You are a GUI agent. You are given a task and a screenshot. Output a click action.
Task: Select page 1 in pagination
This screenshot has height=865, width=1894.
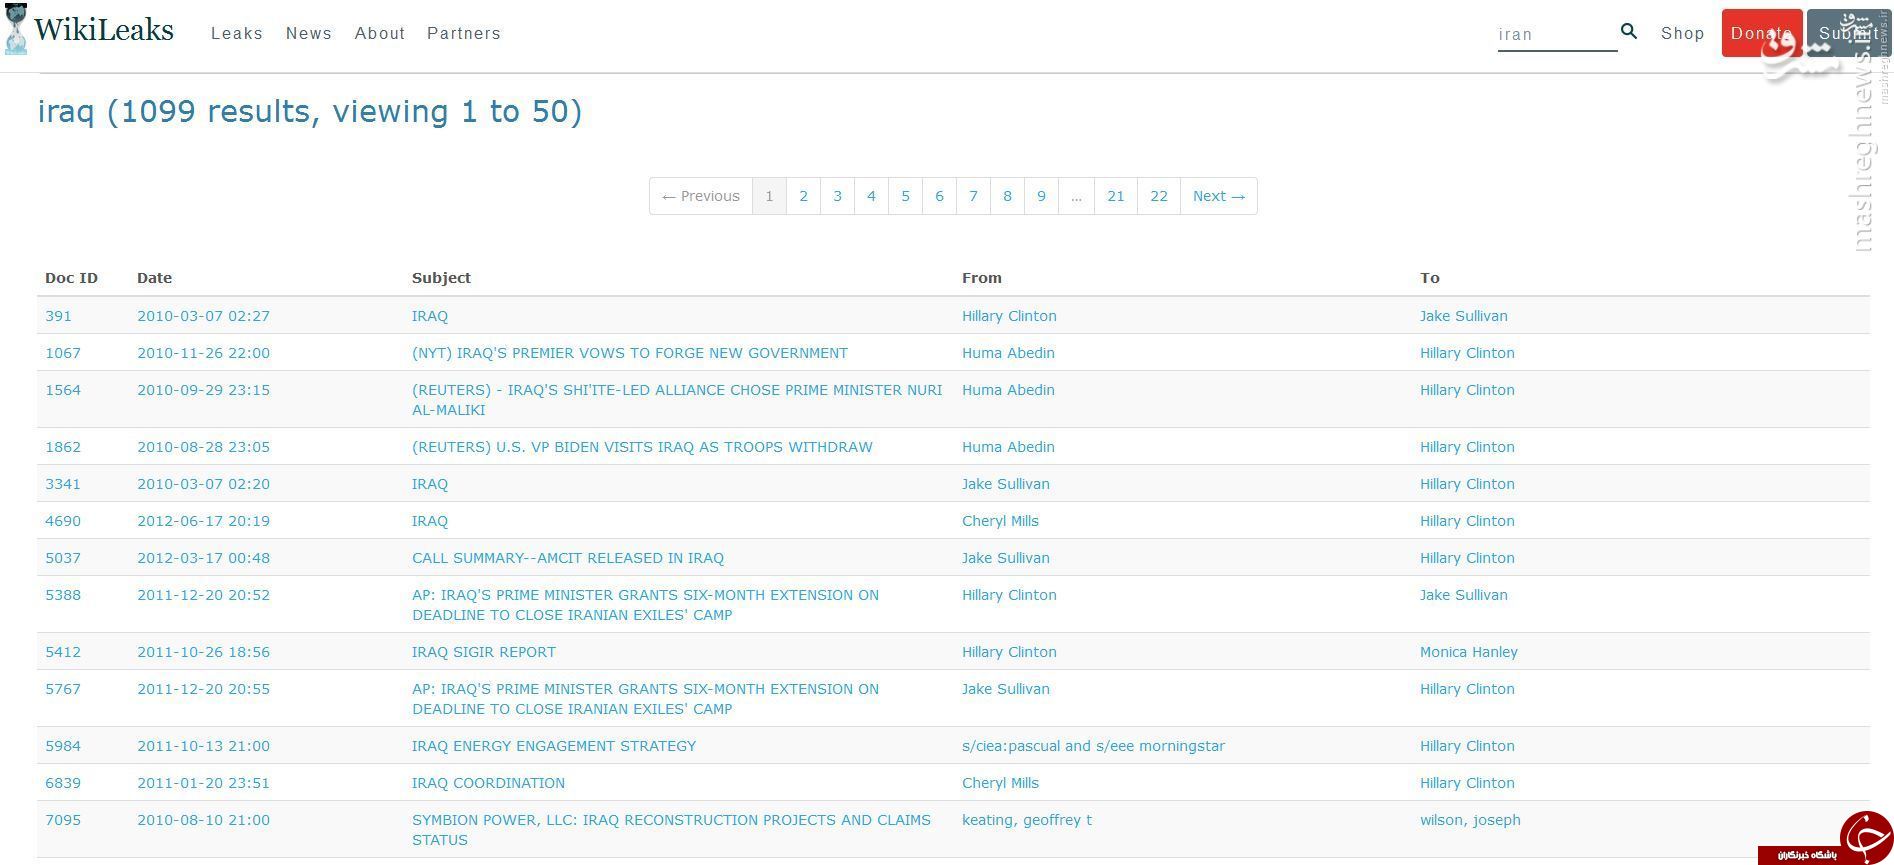point(769,196)
